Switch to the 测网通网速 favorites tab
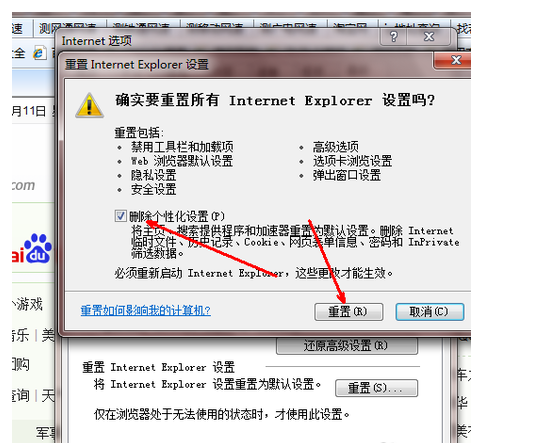Viewport: 551px width, 443px height. coord(70,26)
